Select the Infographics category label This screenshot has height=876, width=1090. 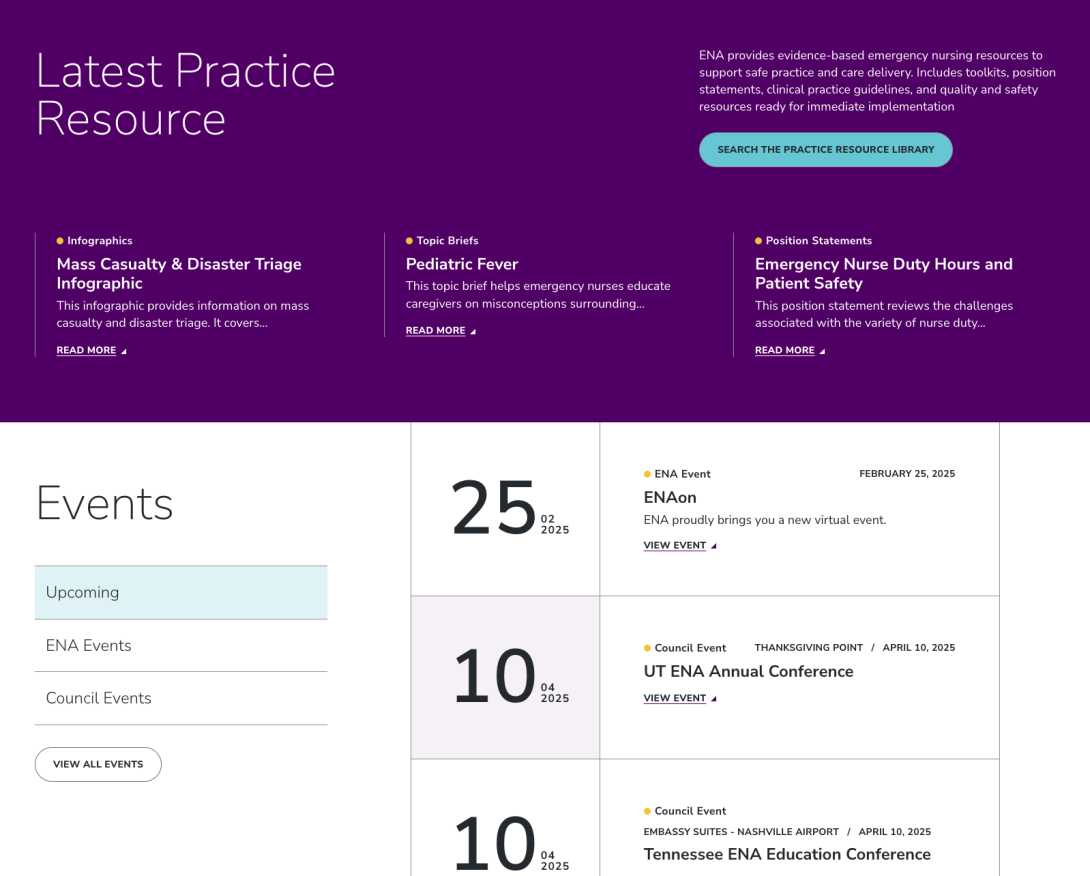pos(99,241)
